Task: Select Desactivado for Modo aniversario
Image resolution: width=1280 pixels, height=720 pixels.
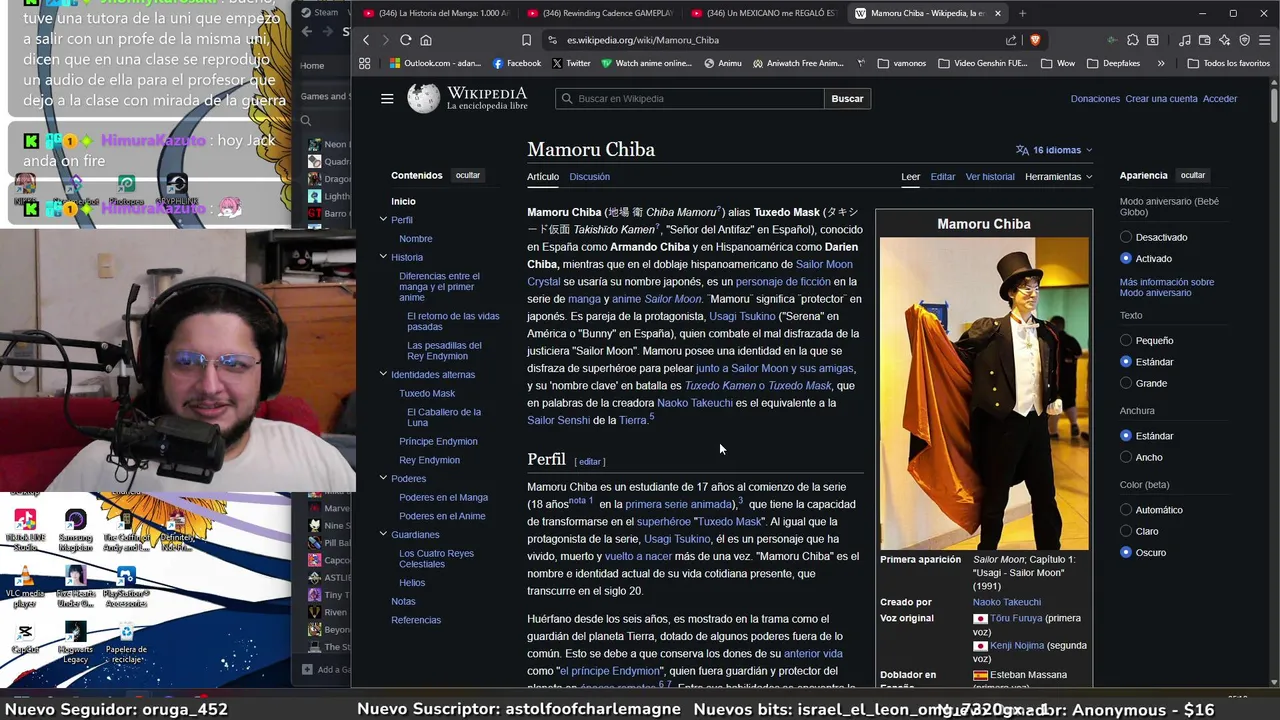Action: click(x=1126, y=237)
